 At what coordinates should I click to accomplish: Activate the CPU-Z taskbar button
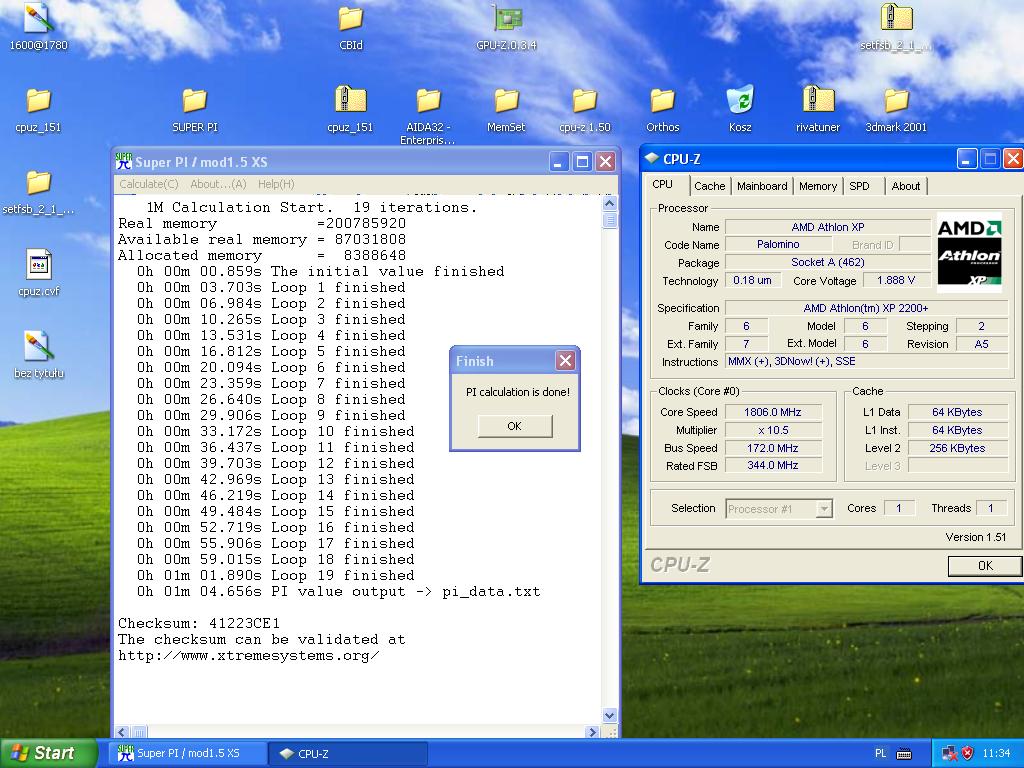coord(349,754)
